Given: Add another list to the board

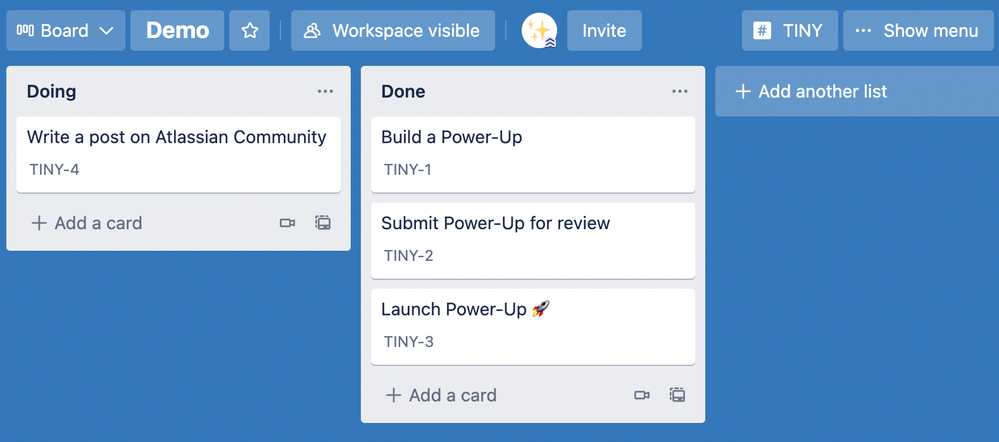Looking at the screenshot, I should (x=857, y=92).
